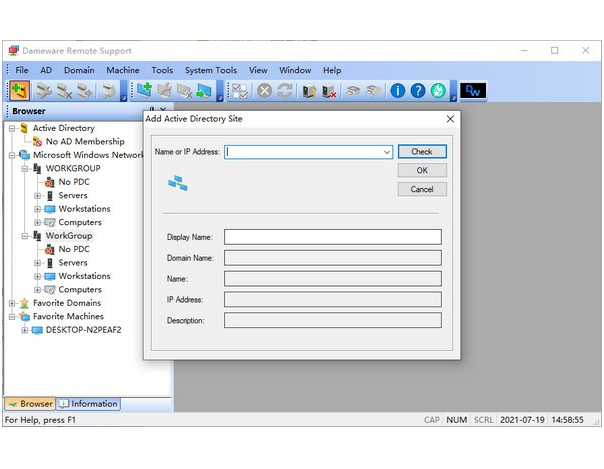Click the Cancel button in dialog
The height and width of the screenshot is (469, 604).
click(422, 189)
